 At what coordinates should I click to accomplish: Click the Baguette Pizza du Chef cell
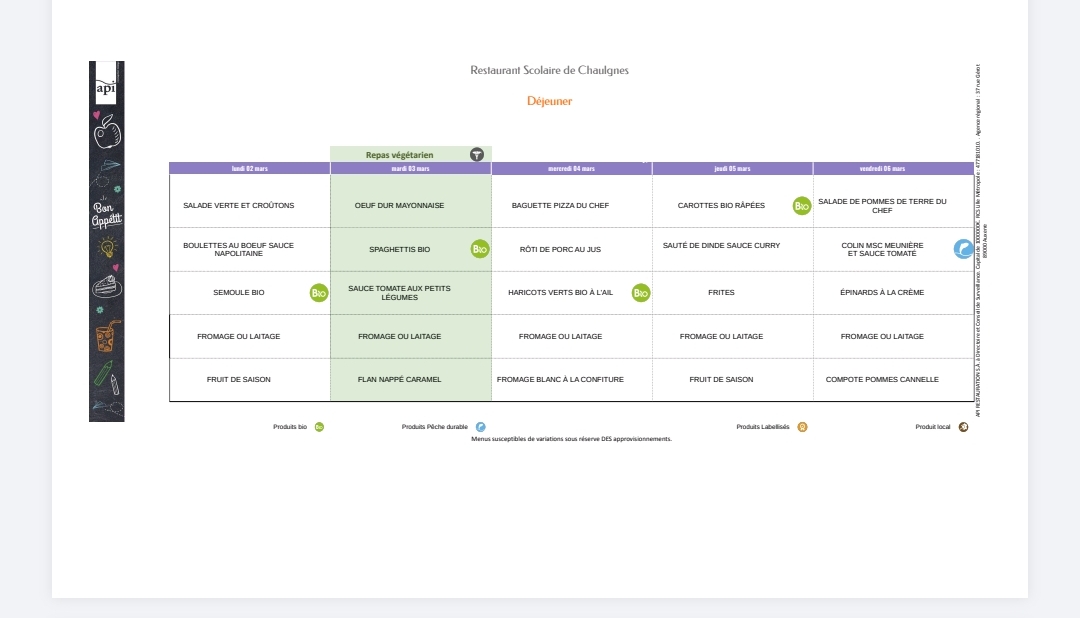point(560,206)
